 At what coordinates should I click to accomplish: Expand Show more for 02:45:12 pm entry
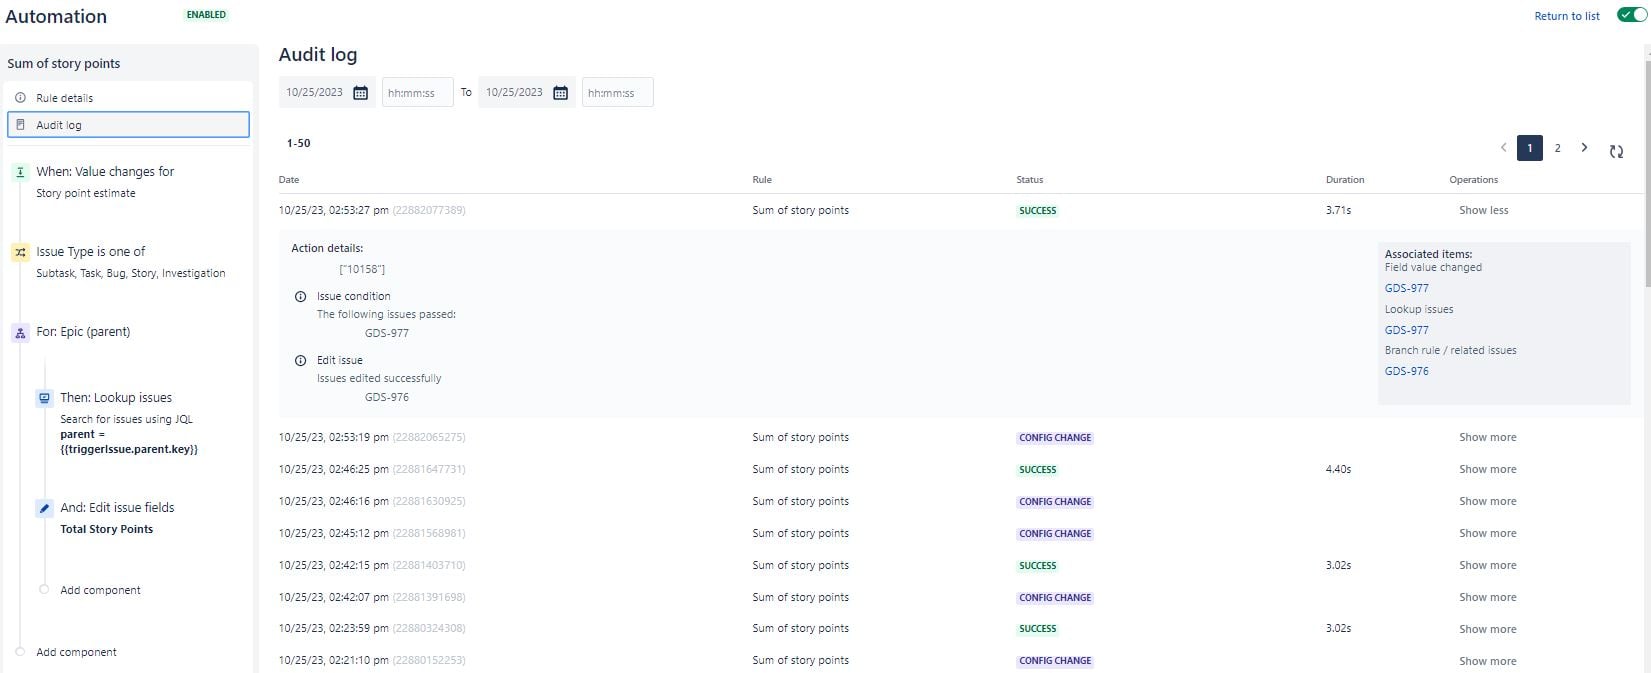pyautogui.click(x=1487, y=533)
